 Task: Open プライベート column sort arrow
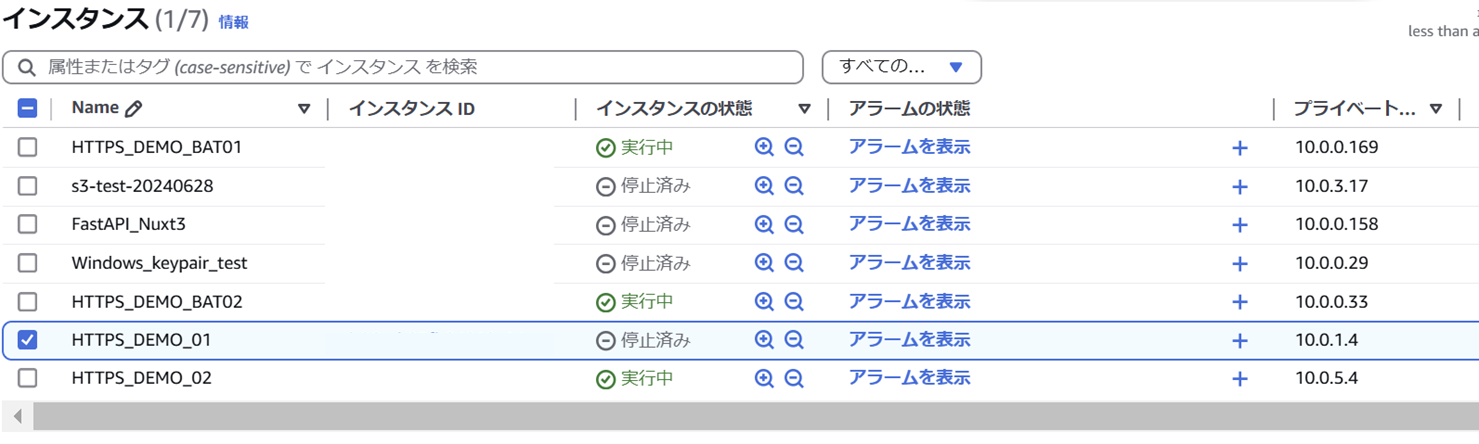tap(1436, 109)
